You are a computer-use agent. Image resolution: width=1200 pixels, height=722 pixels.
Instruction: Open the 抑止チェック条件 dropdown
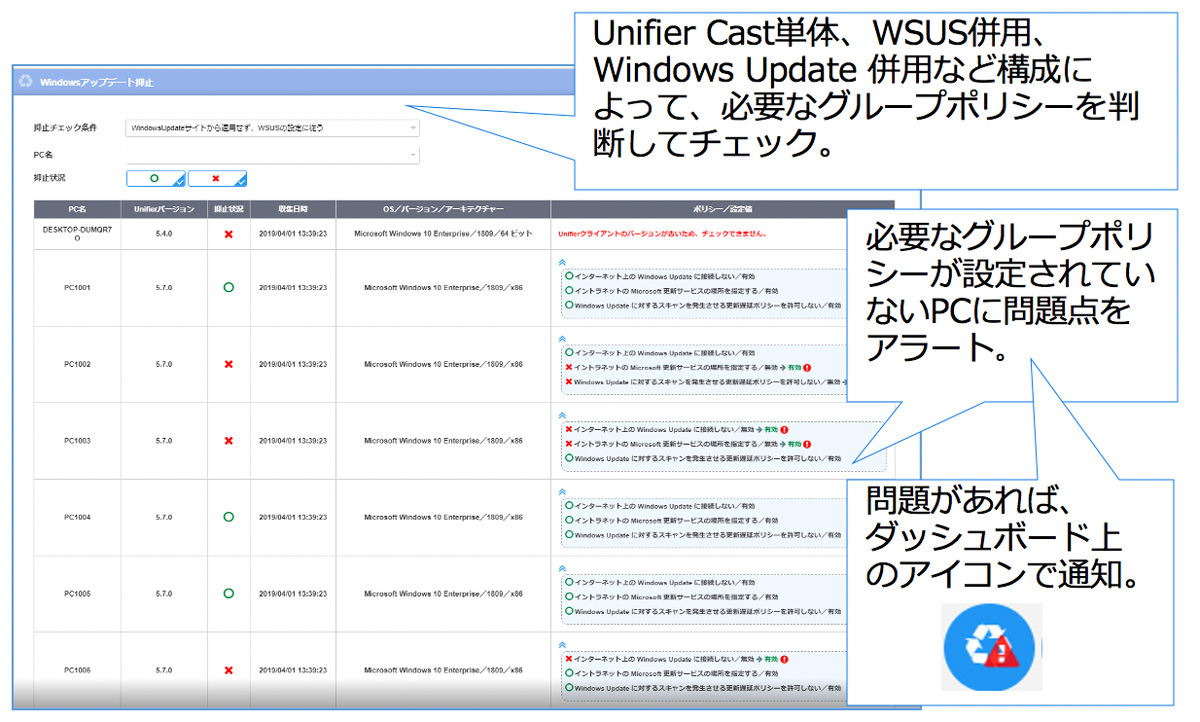[x=272, y=128]
